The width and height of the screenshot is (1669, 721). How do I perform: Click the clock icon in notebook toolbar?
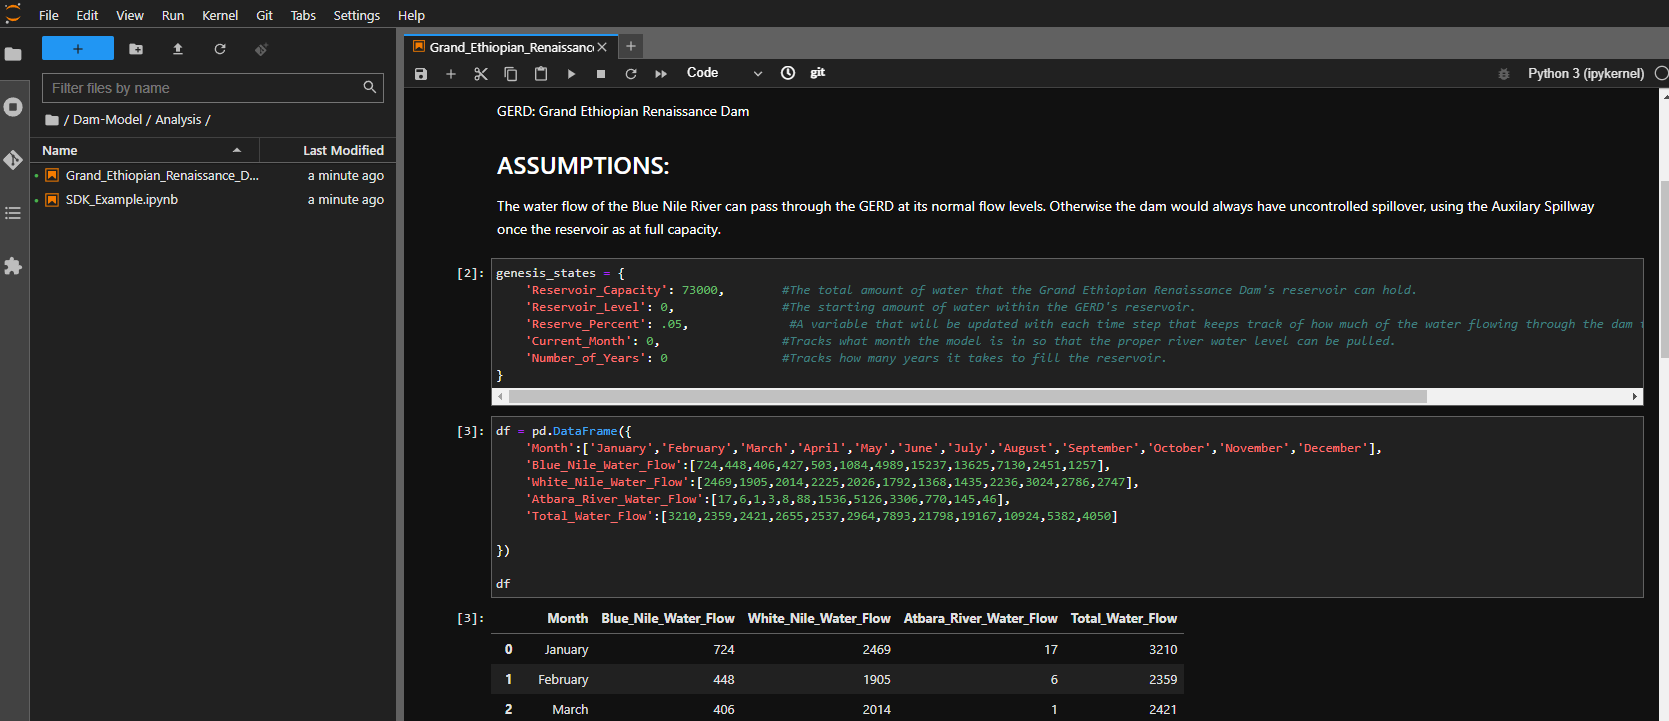pyautogui.click(x=788, y=73)
